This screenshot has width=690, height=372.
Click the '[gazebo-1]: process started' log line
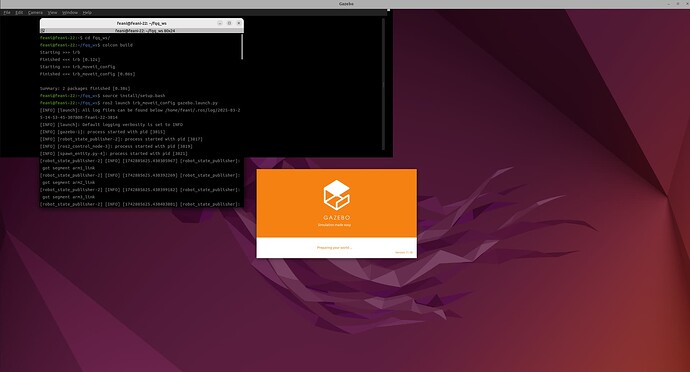click(x=103, y=132)
